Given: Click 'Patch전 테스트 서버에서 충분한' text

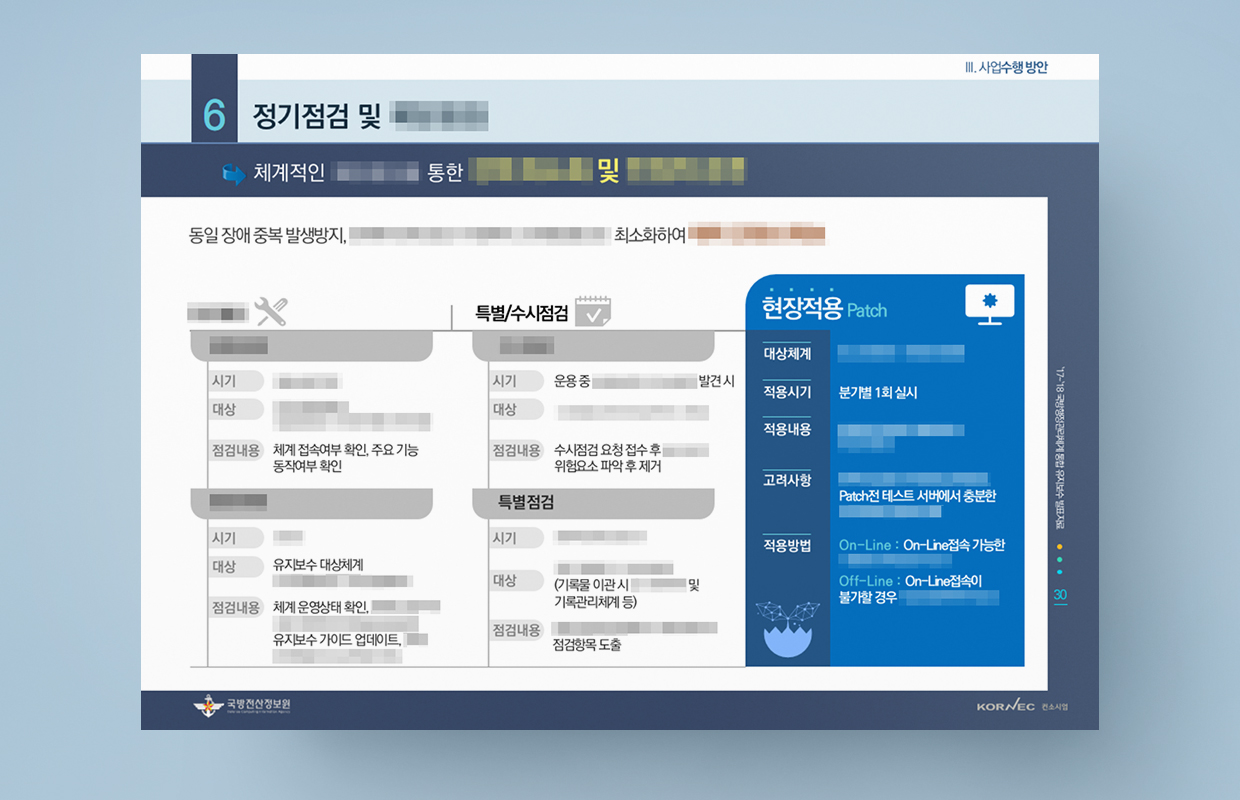Looking at the screenshot, I should pos(917,496).
